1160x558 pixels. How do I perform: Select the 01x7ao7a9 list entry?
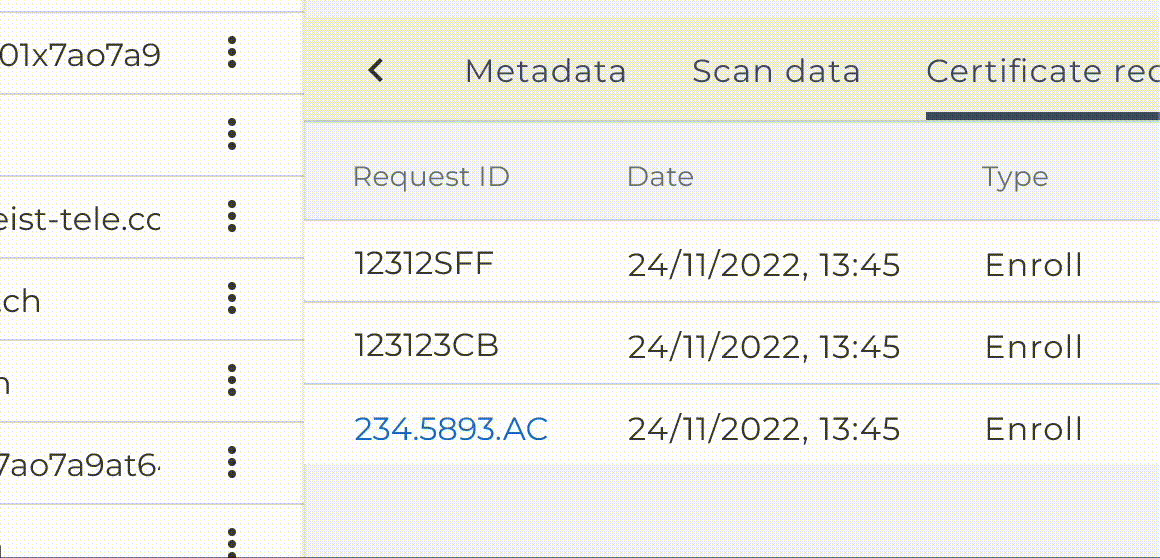coord(80,53)
